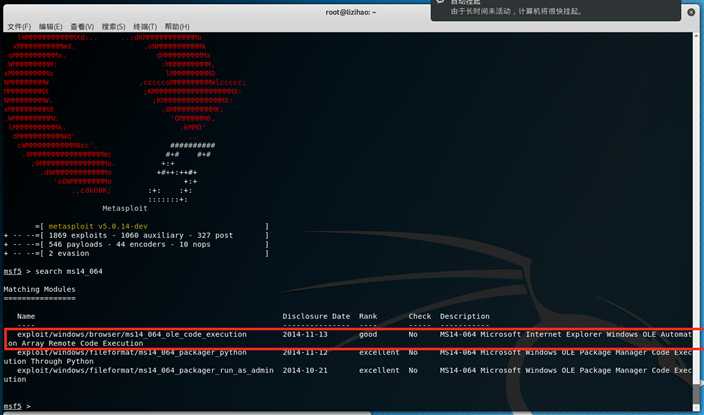Open the 查看(V) menu
The image size is (704, 415).
(x=82, y=27)
